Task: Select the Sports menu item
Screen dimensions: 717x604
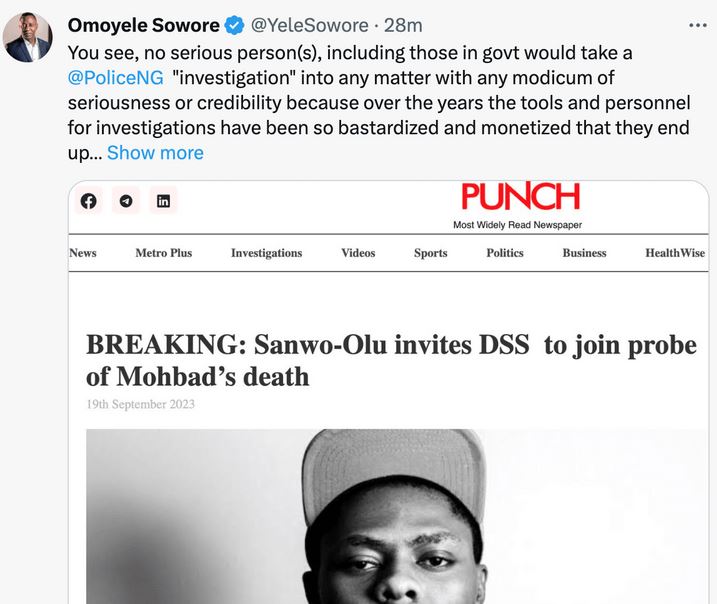Action: (x=430, y=253)
